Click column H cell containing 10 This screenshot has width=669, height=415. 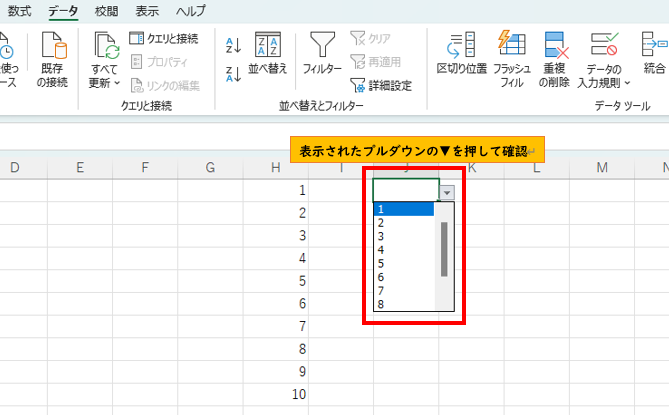pos(276,394)
